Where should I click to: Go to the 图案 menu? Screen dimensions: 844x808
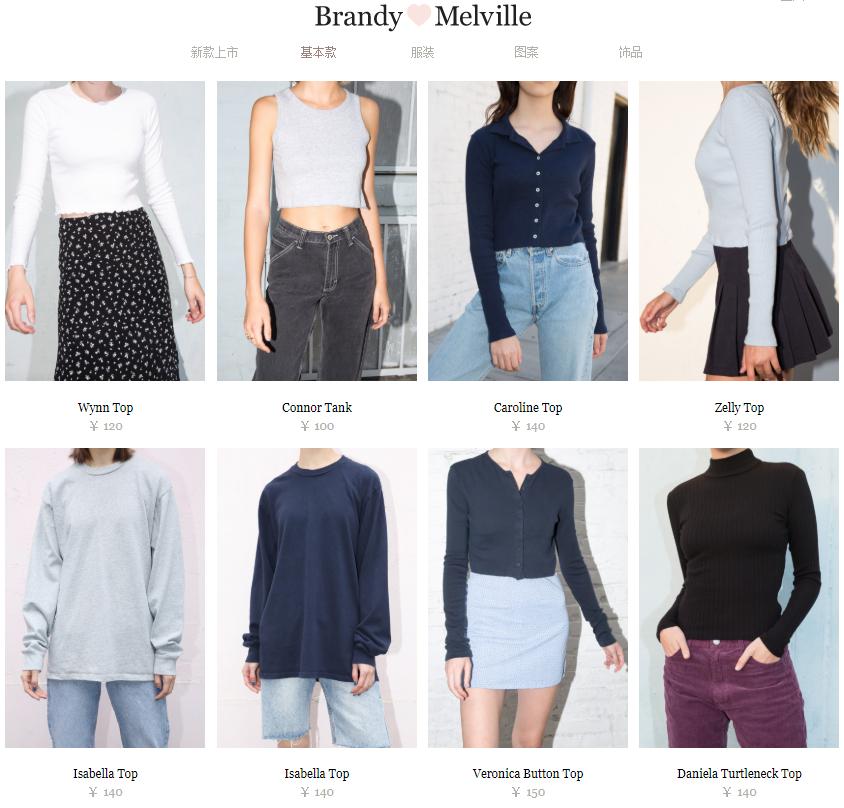526,52
